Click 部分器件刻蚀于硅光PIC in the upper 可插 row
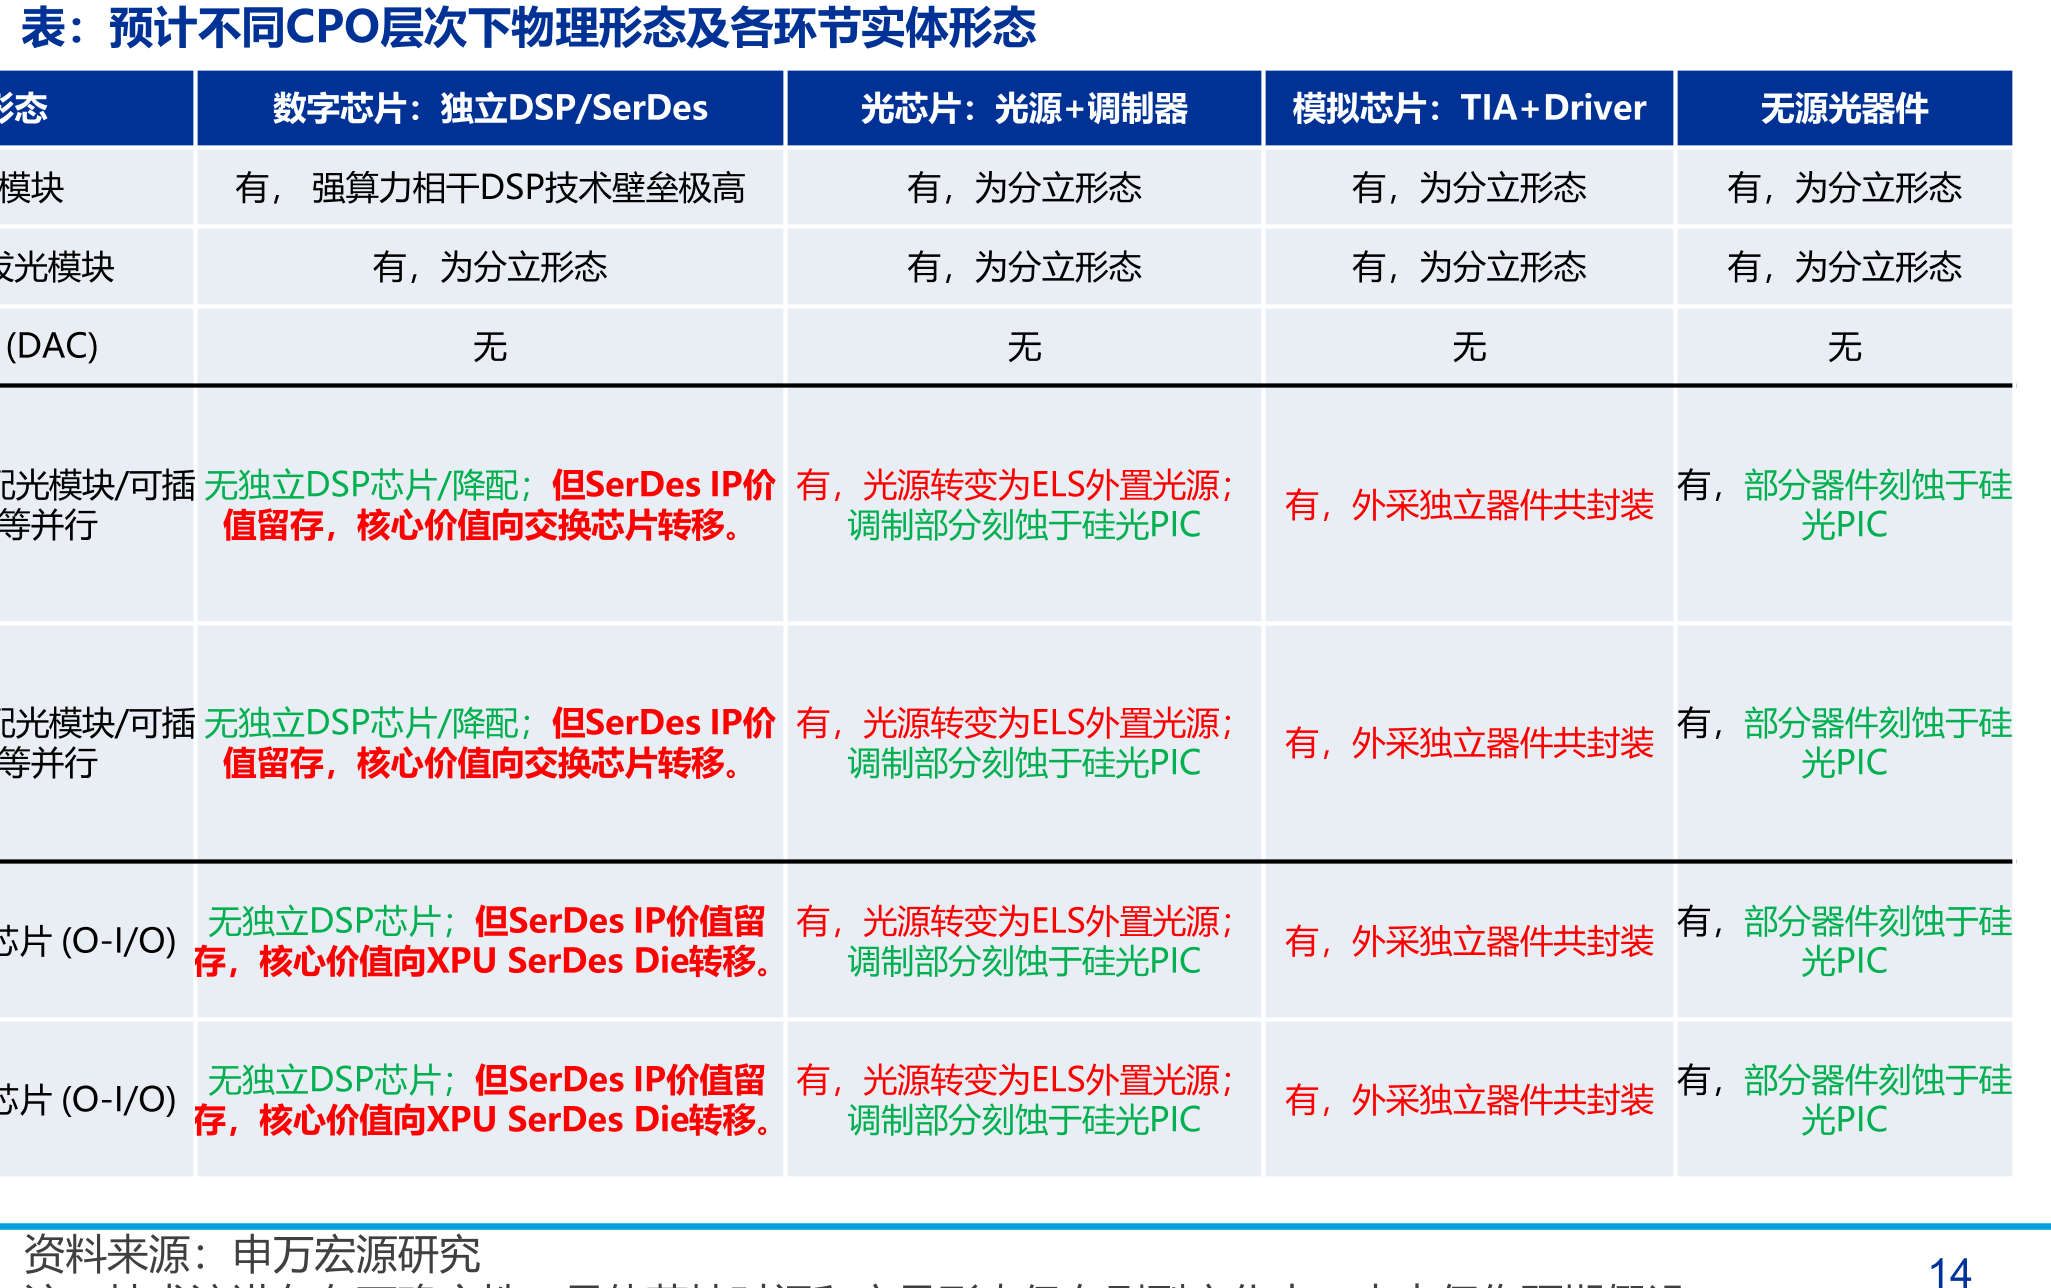The height and width of the screenshot is (1288, 2051). [x=1844, y=505]
